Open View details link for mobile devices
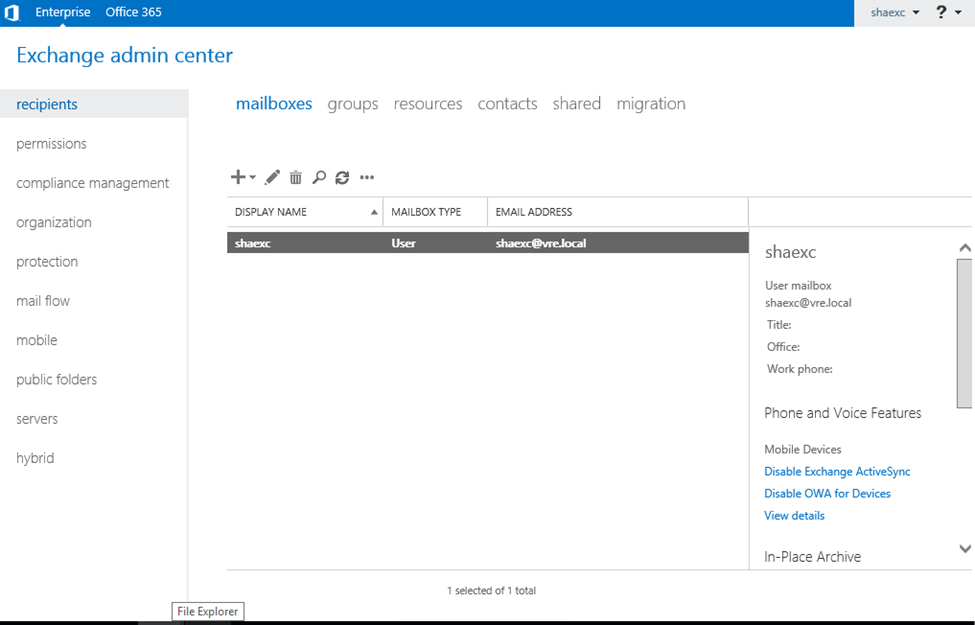 click(x=794, y=515)
